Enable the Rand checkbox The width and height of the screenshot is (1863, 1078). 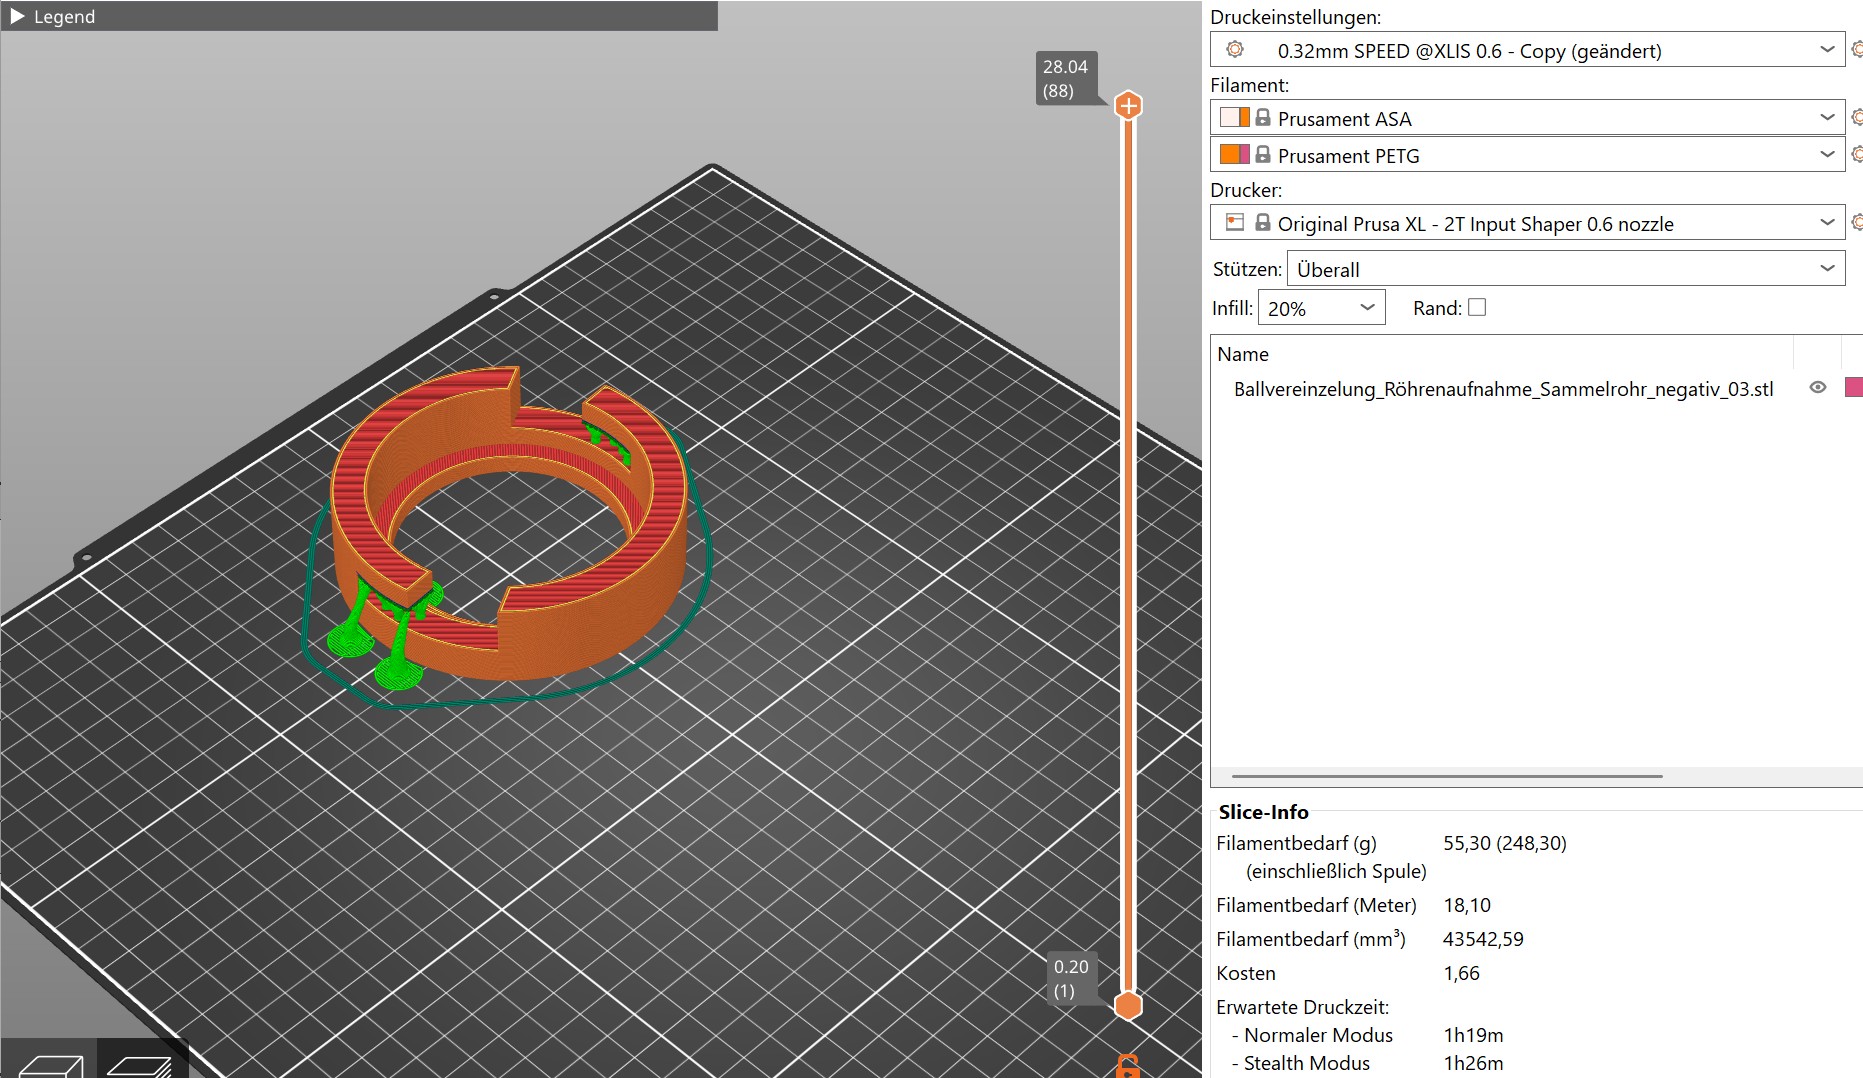coord(1477,308)
